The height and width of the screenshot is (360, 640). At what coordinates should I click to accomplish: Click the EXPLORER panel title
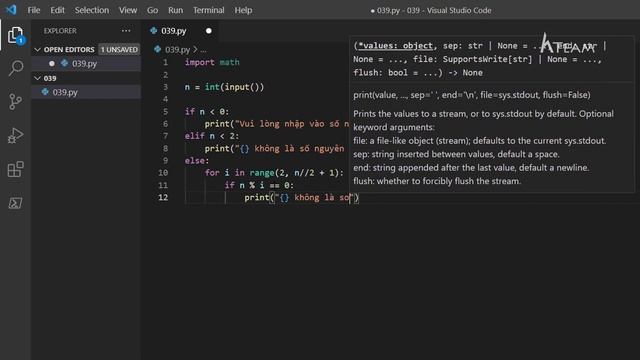click(x=60, y=31)
